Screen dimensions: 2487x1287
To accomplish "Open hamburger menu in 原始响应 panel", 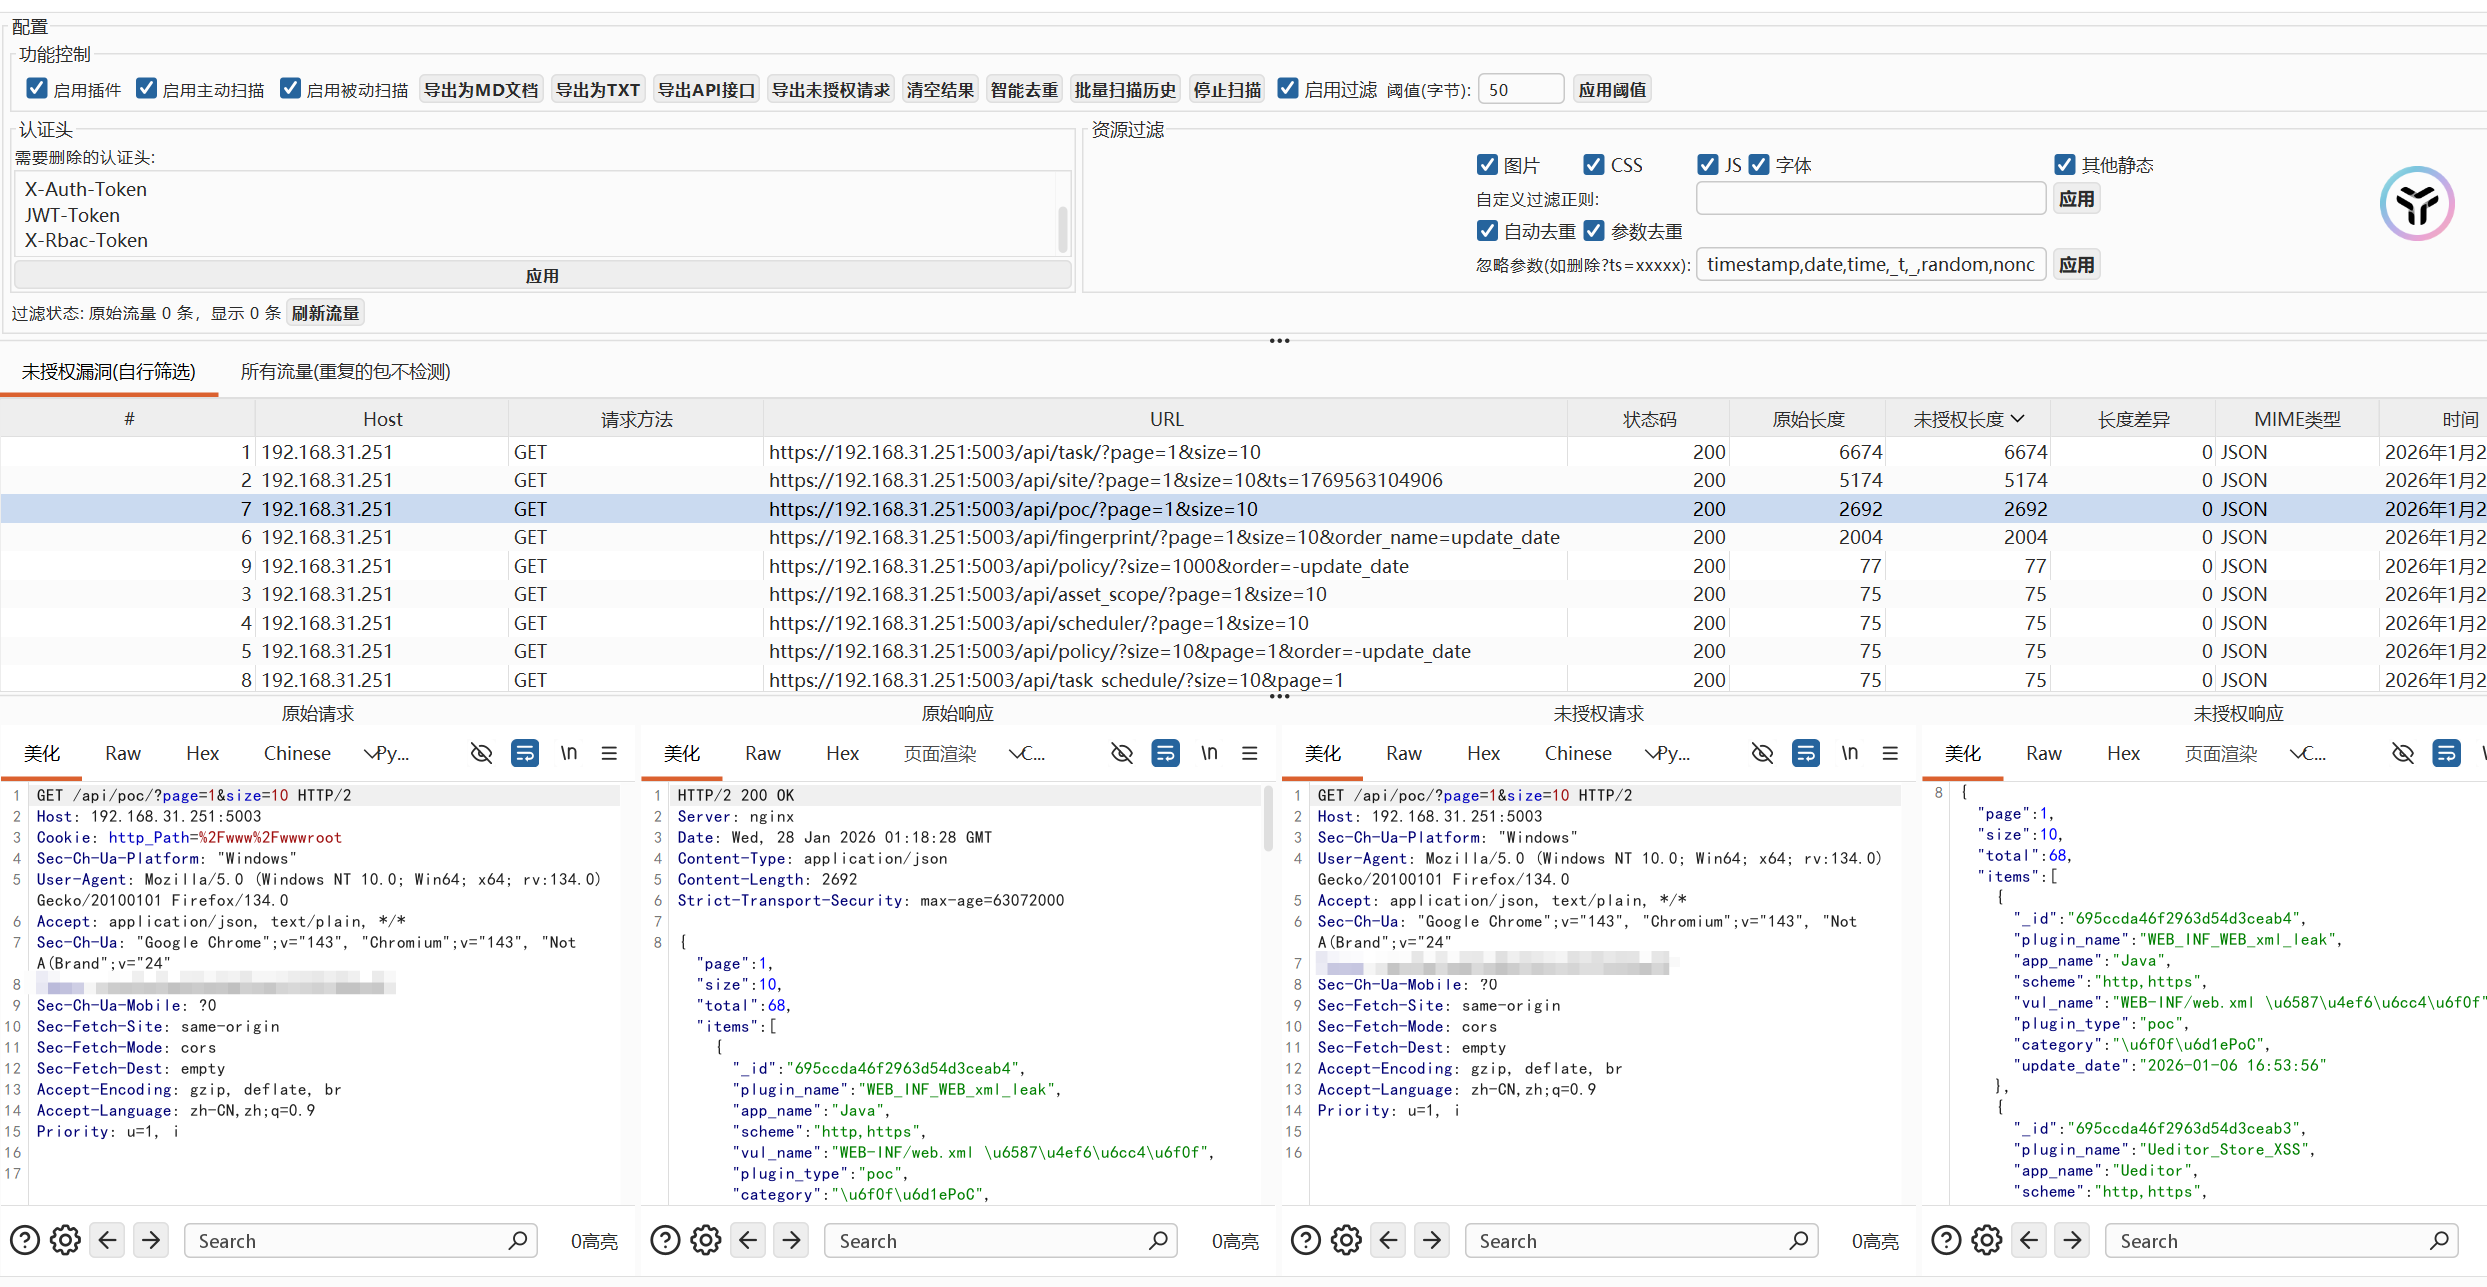I will pyautogui.click(x=1249, y=753).
